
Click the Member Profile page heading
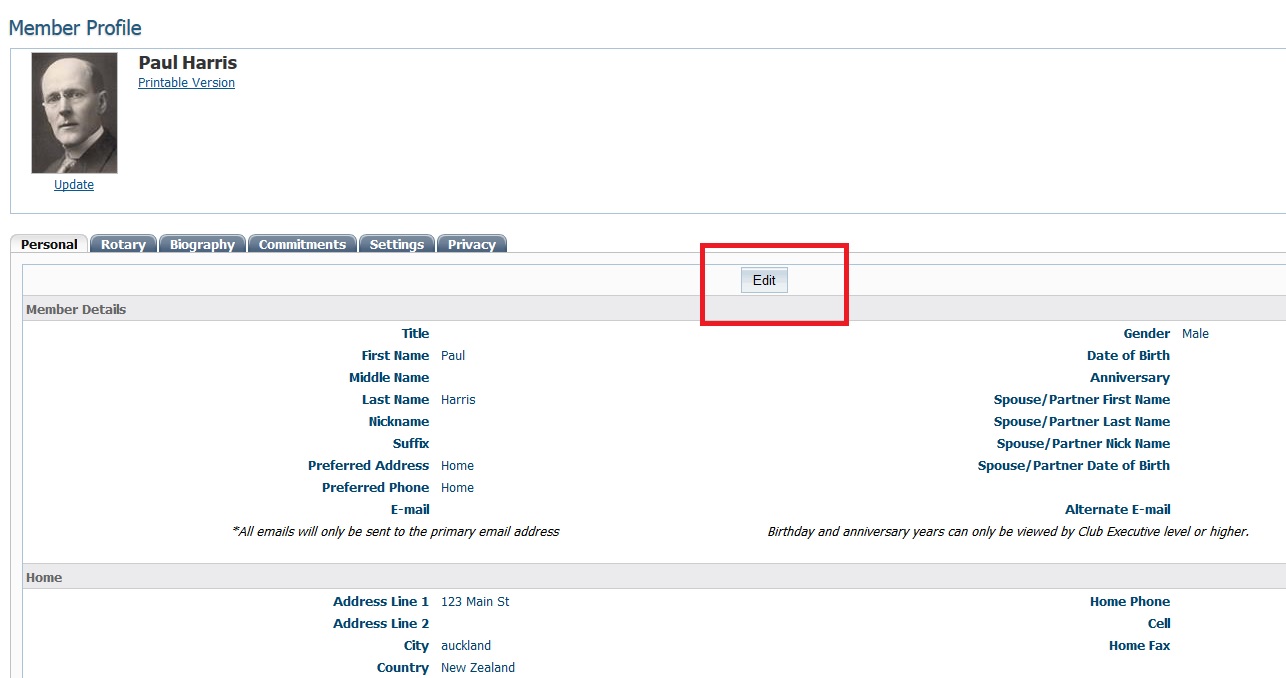point(75,28)
